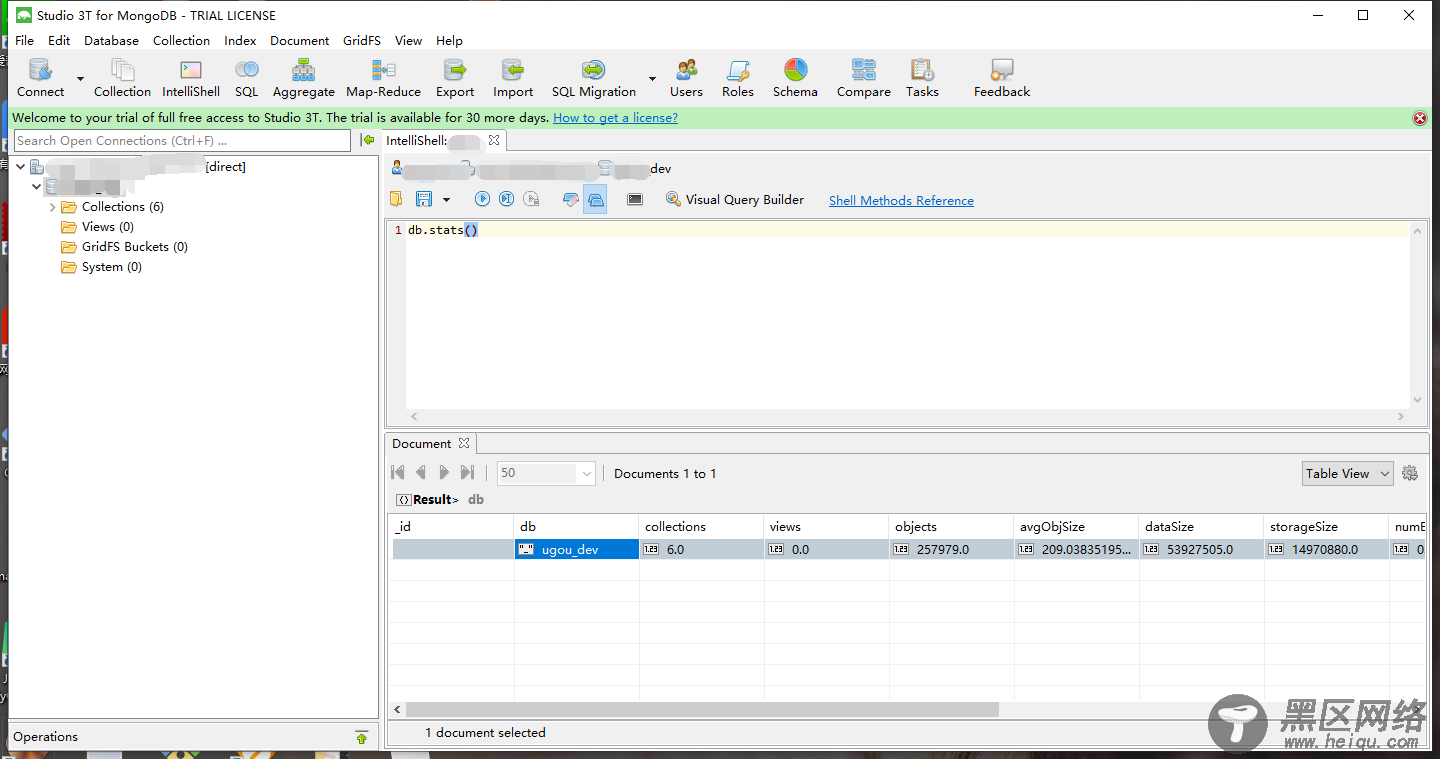Follow the 'How to get a license?' link

coord(615,117)
